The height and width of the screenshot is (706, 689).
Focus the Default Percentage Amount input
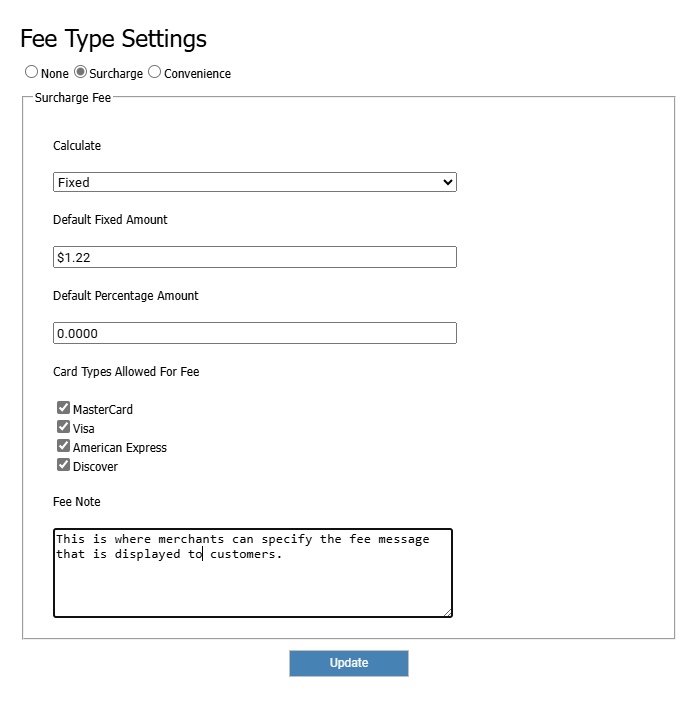coord(254,333)
